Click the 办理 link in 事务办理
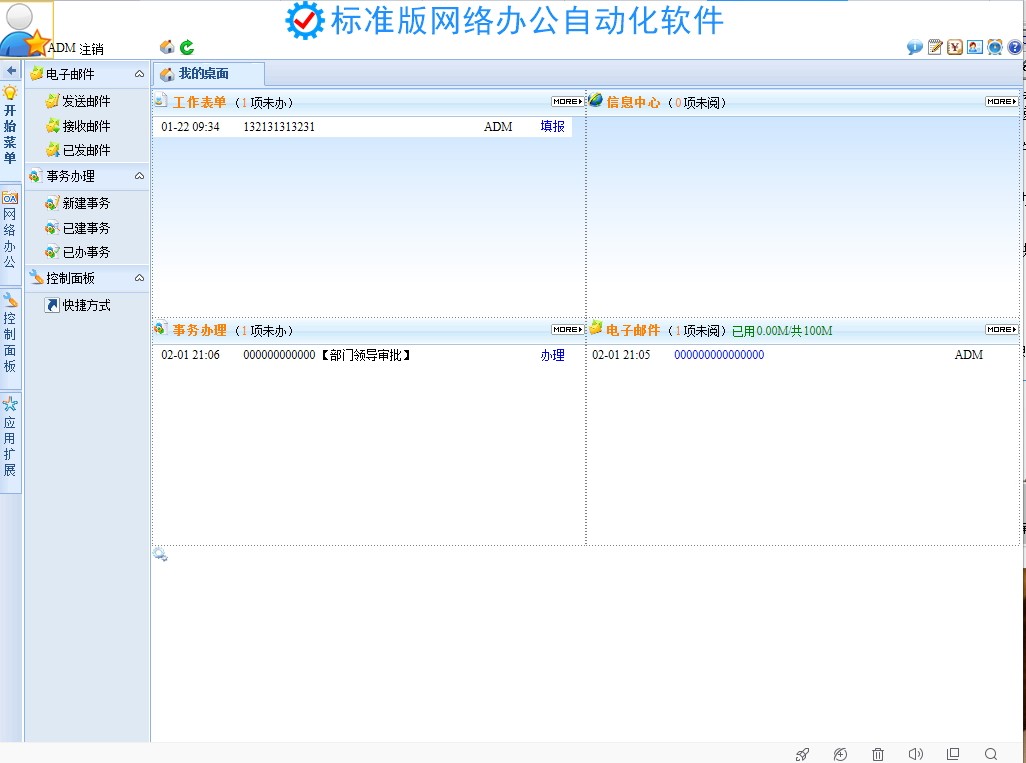This screenshot has height=763, width=1026. point(552,355)
